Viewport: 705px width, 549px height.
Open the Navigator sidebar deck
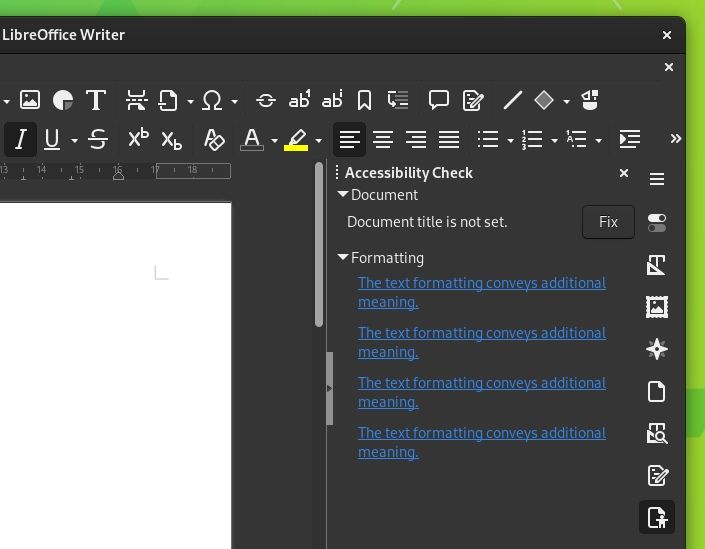coord(657,349)
